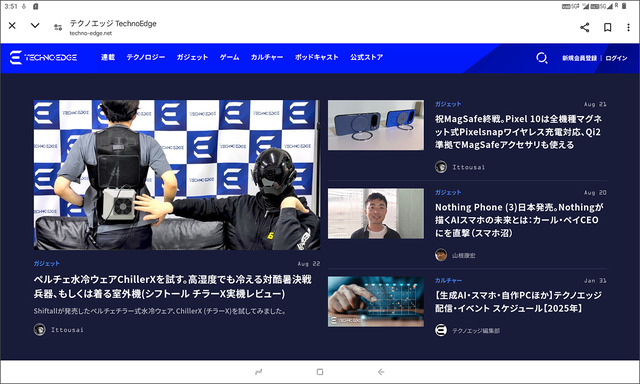Open the ポッドキャスト menu item
This screenshot has width=640, height=384.
317,57
